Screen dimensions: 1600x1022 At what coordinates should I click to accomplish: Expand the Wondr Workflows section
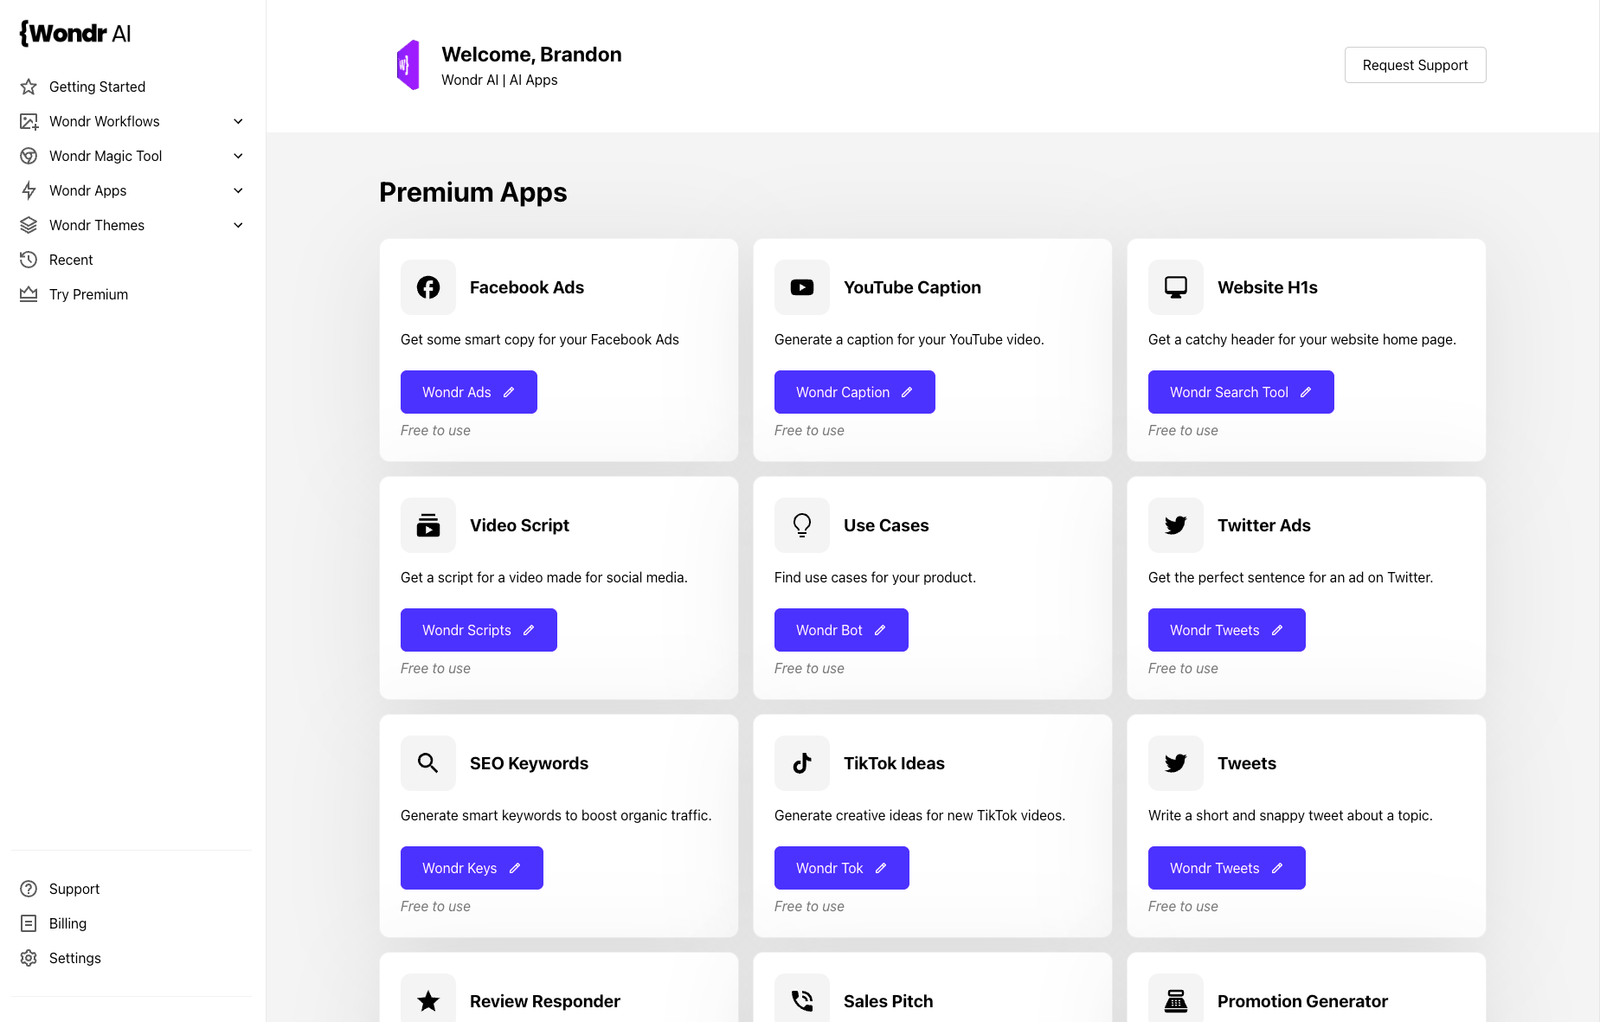(238, 121)
